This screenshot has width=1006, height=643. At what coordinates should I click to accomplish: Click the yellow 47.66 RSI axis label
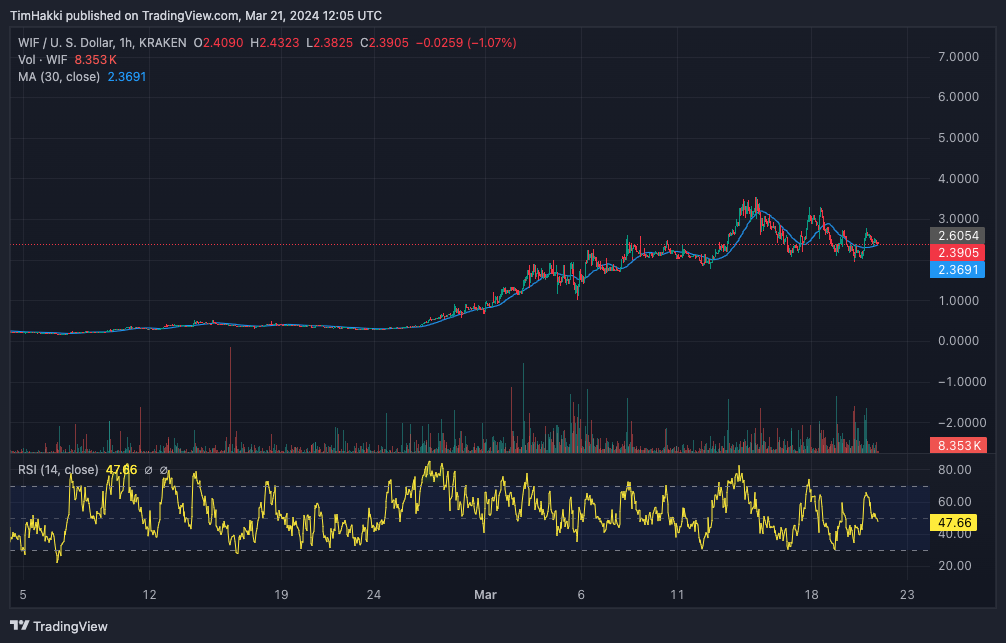click(x=953, y=522)
